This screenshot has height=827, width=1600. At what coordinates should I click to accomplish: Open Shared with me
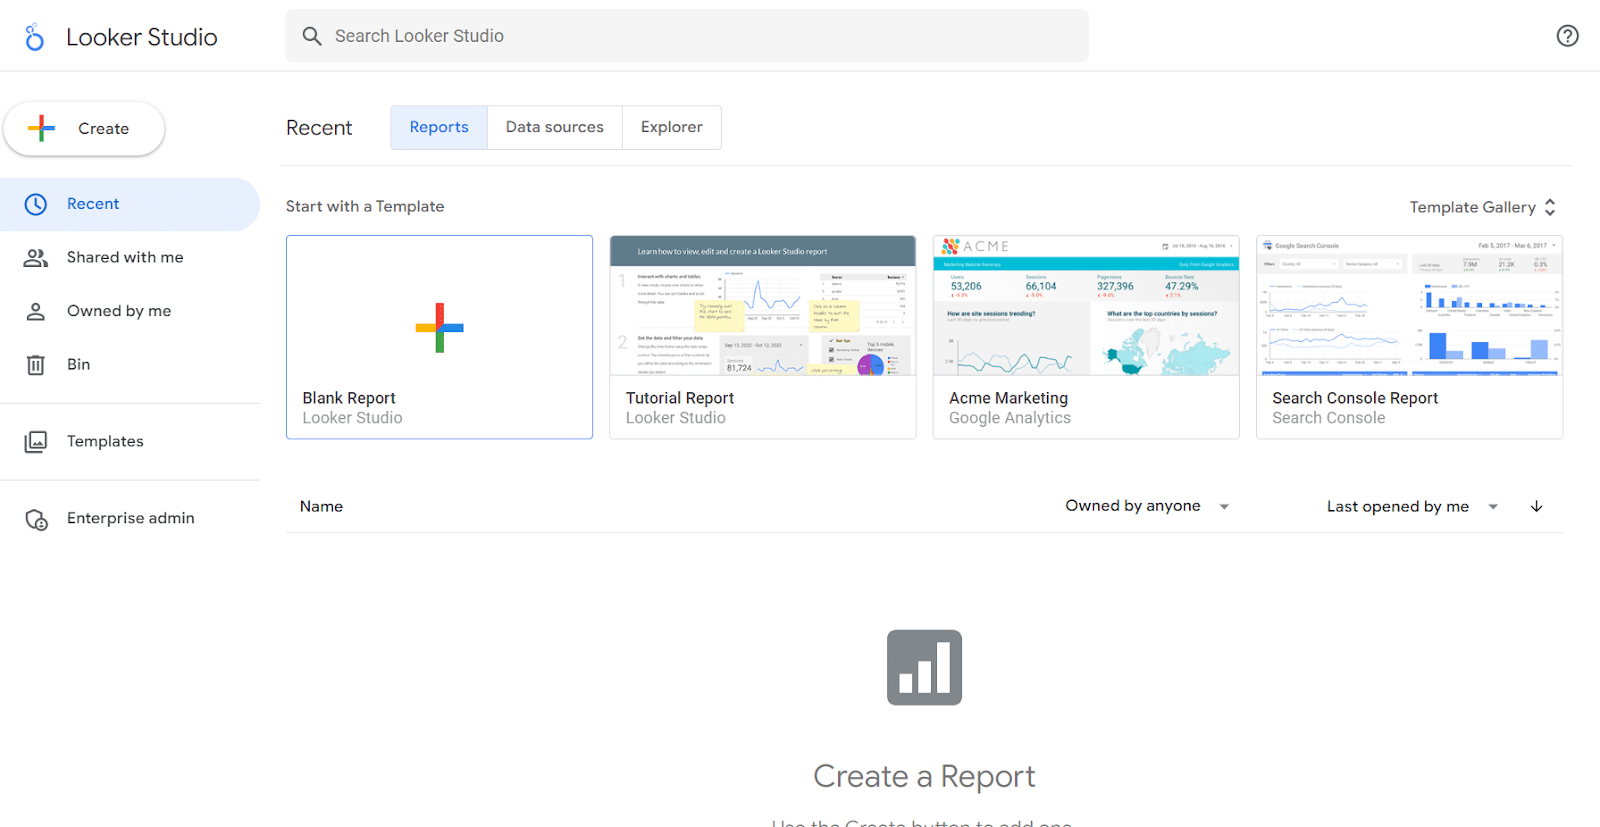click(130, 258)
